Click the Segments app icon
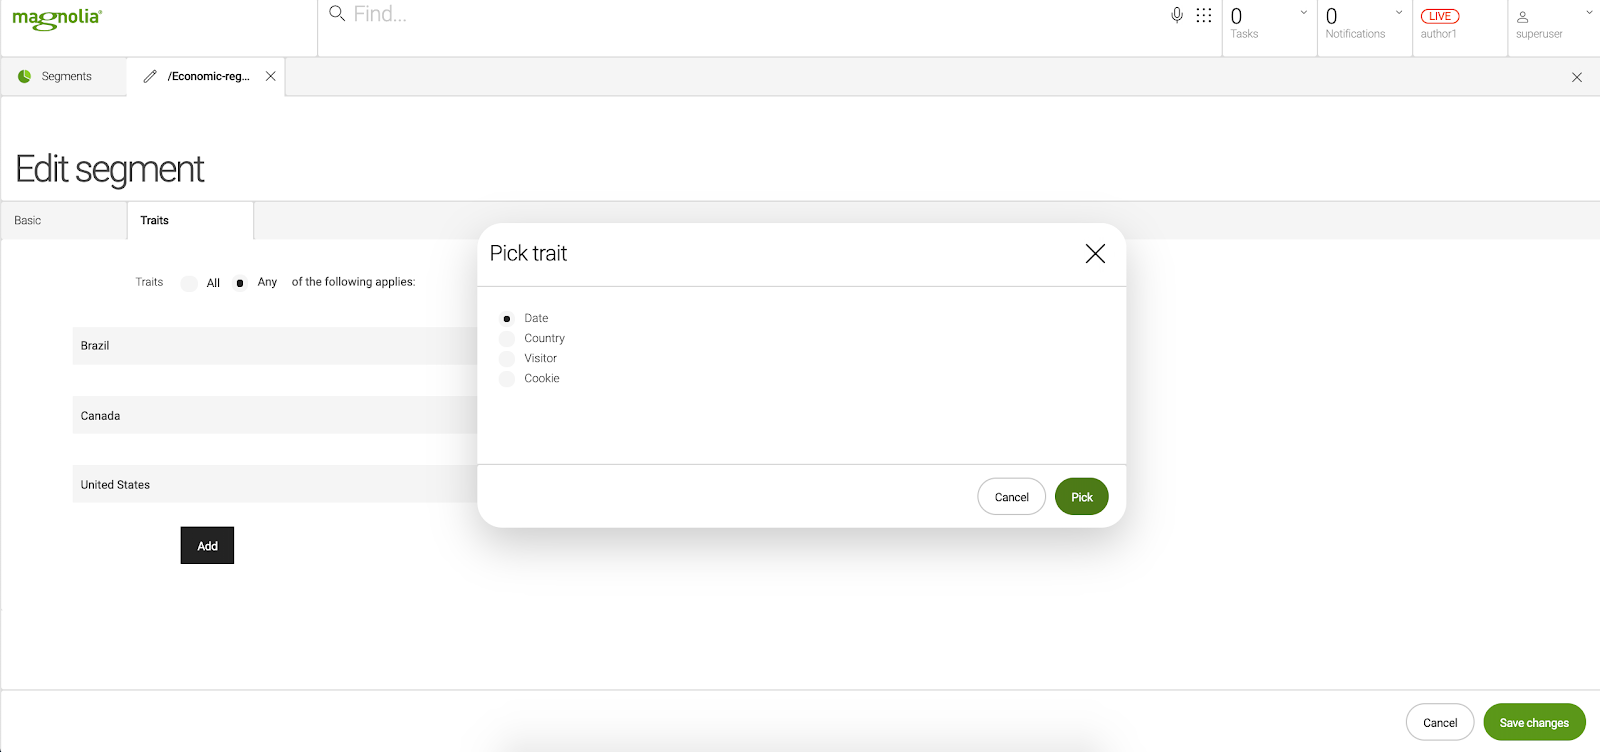 click(25, 76)
